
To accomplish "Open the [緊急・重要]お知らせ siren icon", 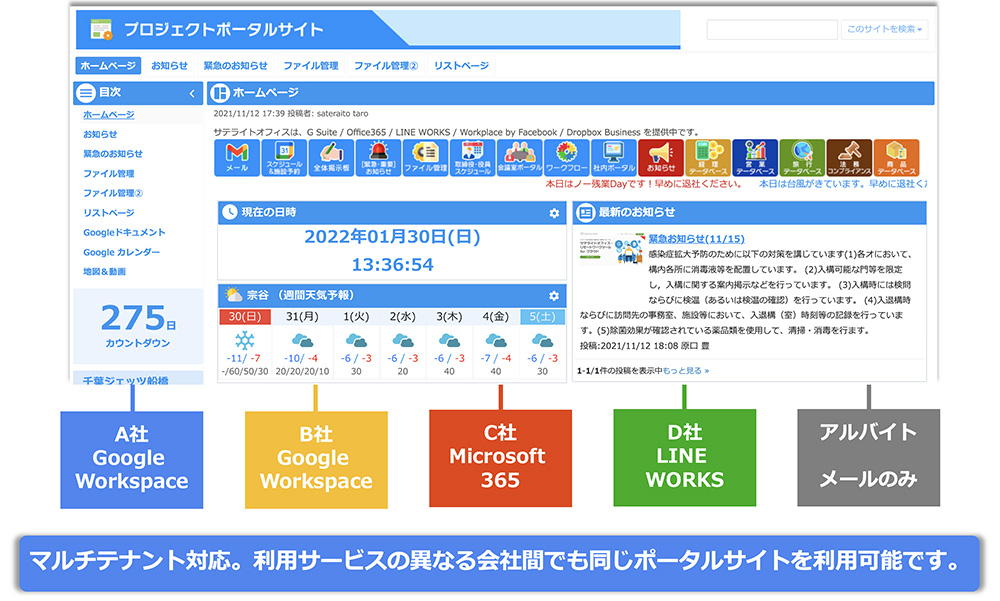I will pyautogui.click(x=378, y=158).
